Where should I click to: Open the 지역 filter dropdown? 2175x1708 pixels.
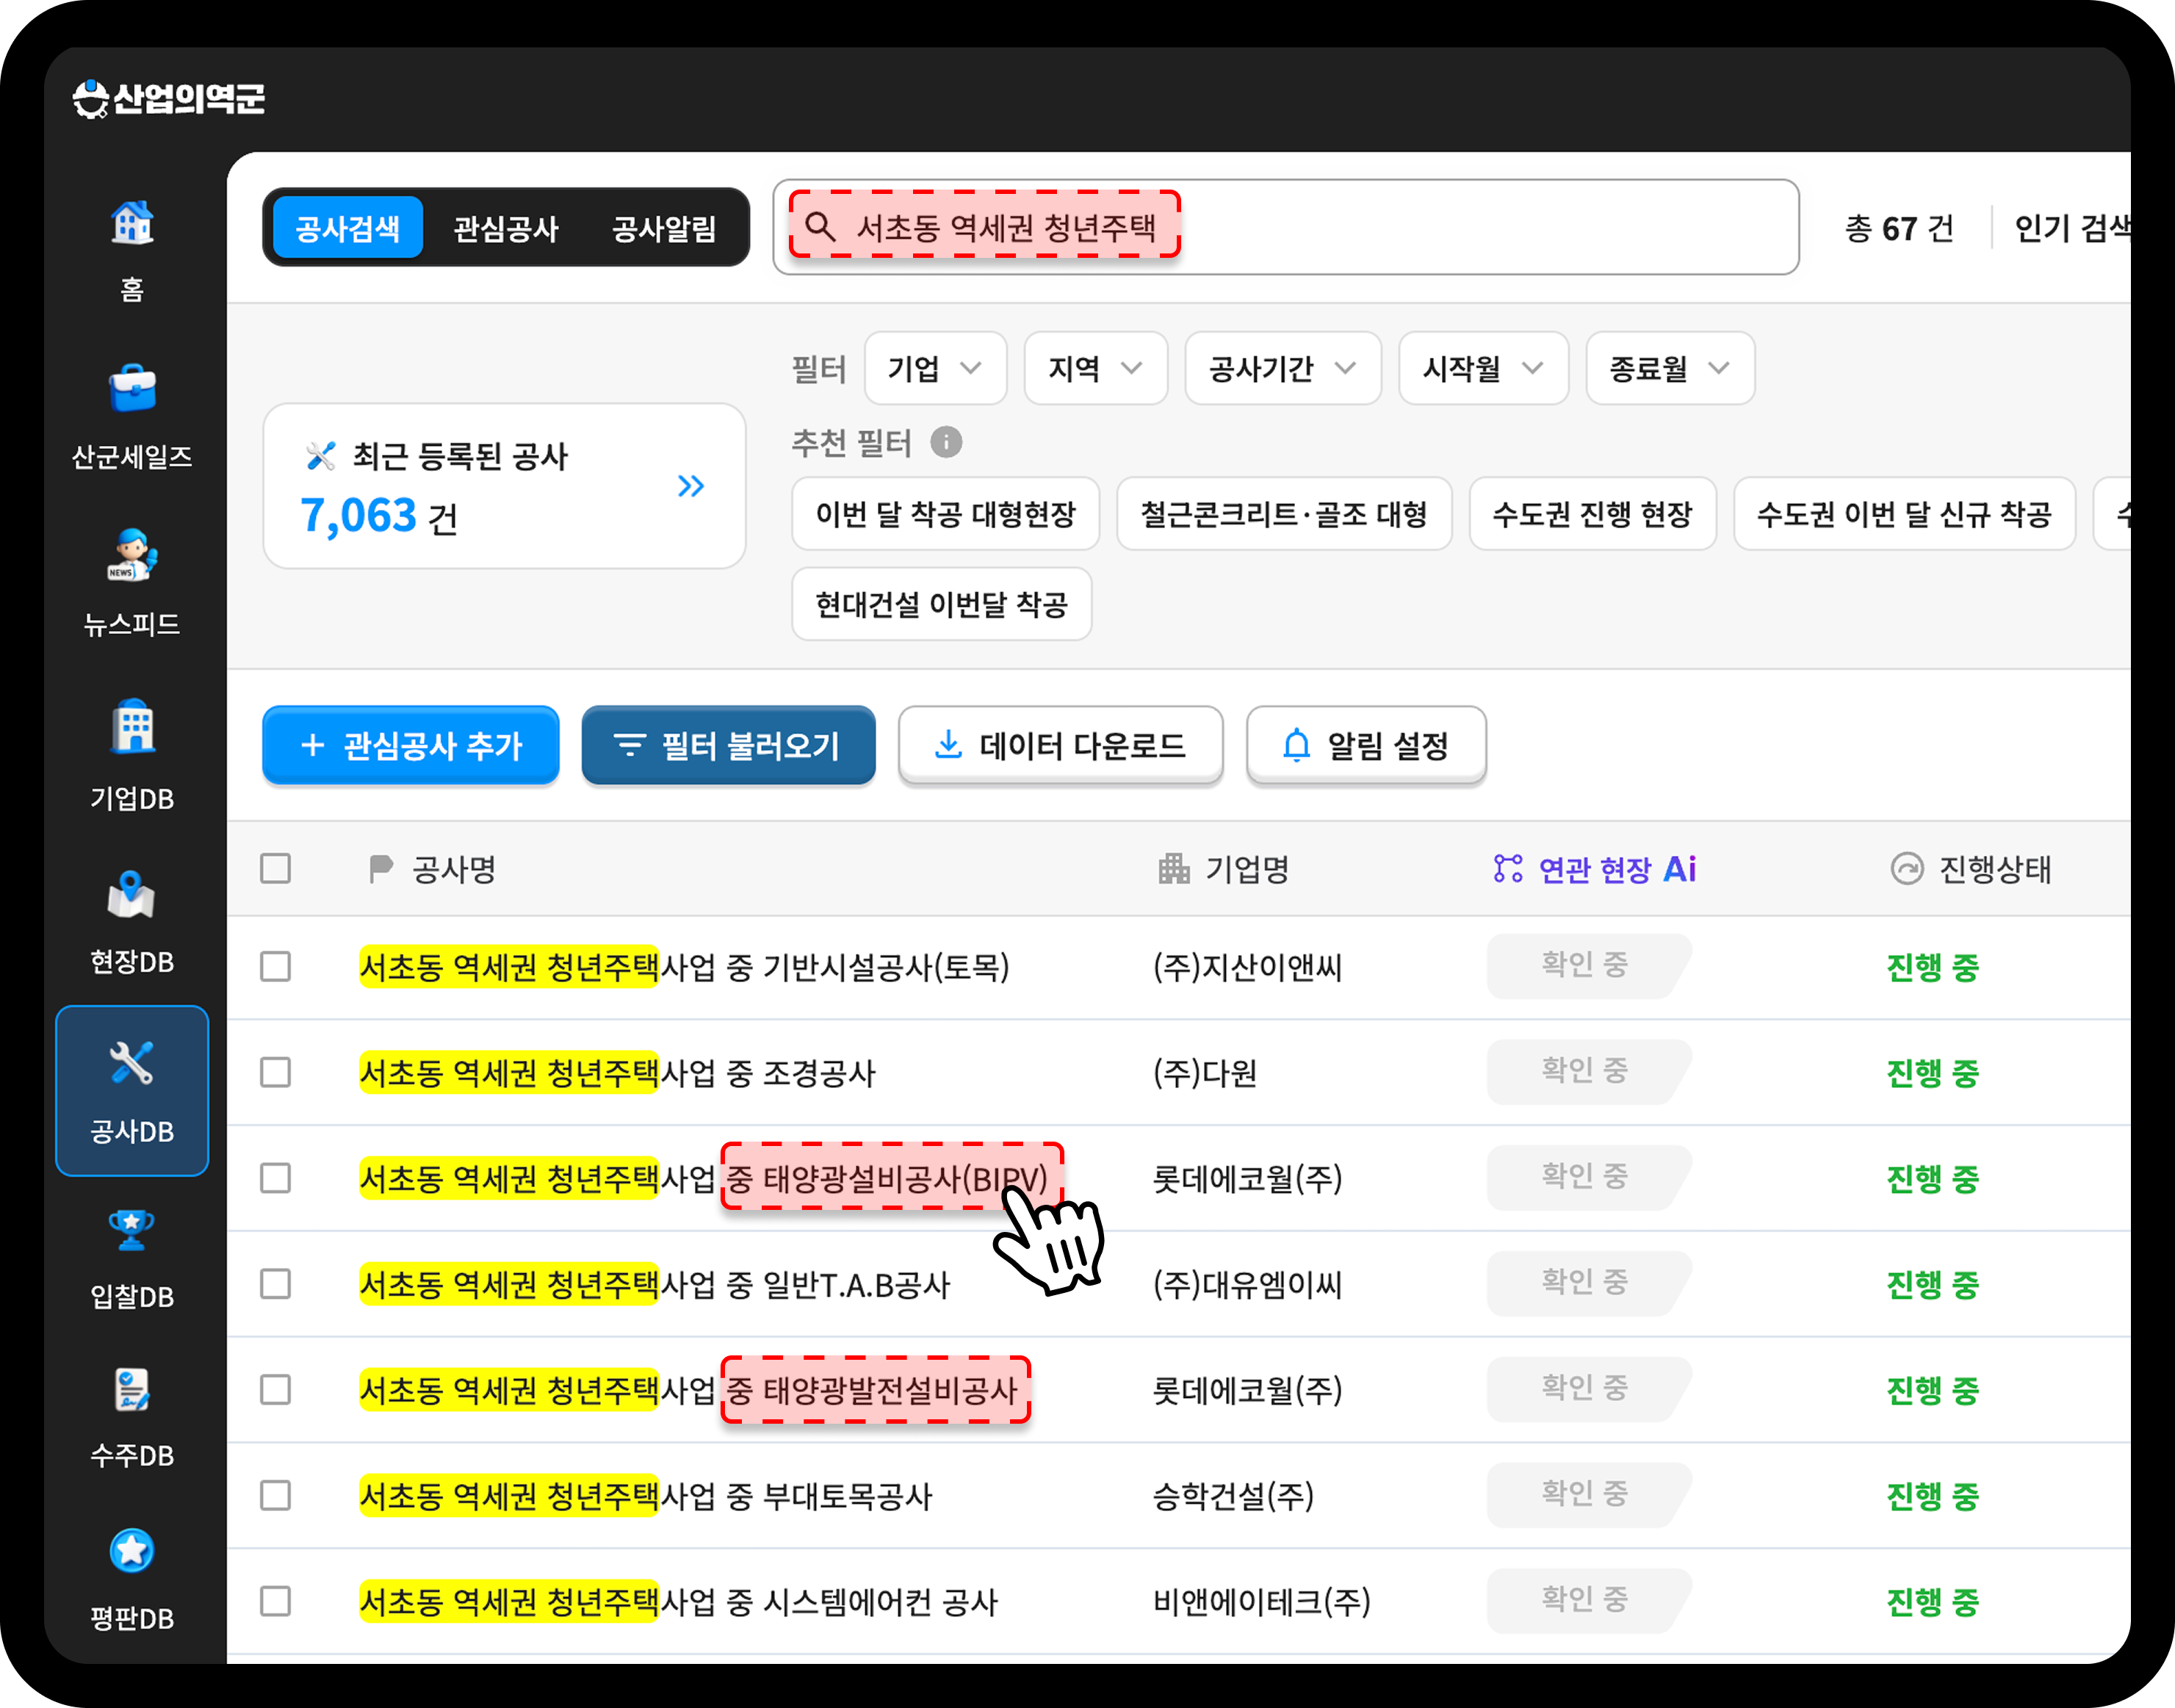1095,368
